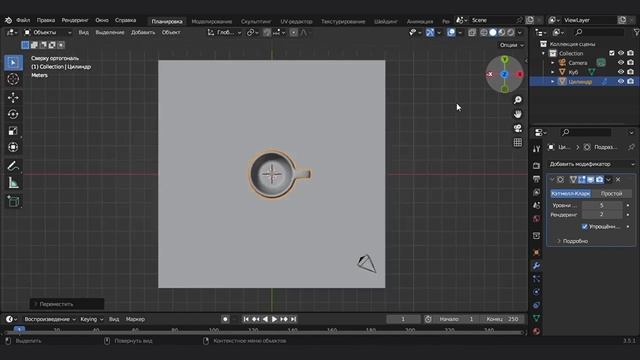Image resolution: width=640 pixels, height=360 pixels.
Task: Pin the properties editor with pin icon
Action: [631, 147]
